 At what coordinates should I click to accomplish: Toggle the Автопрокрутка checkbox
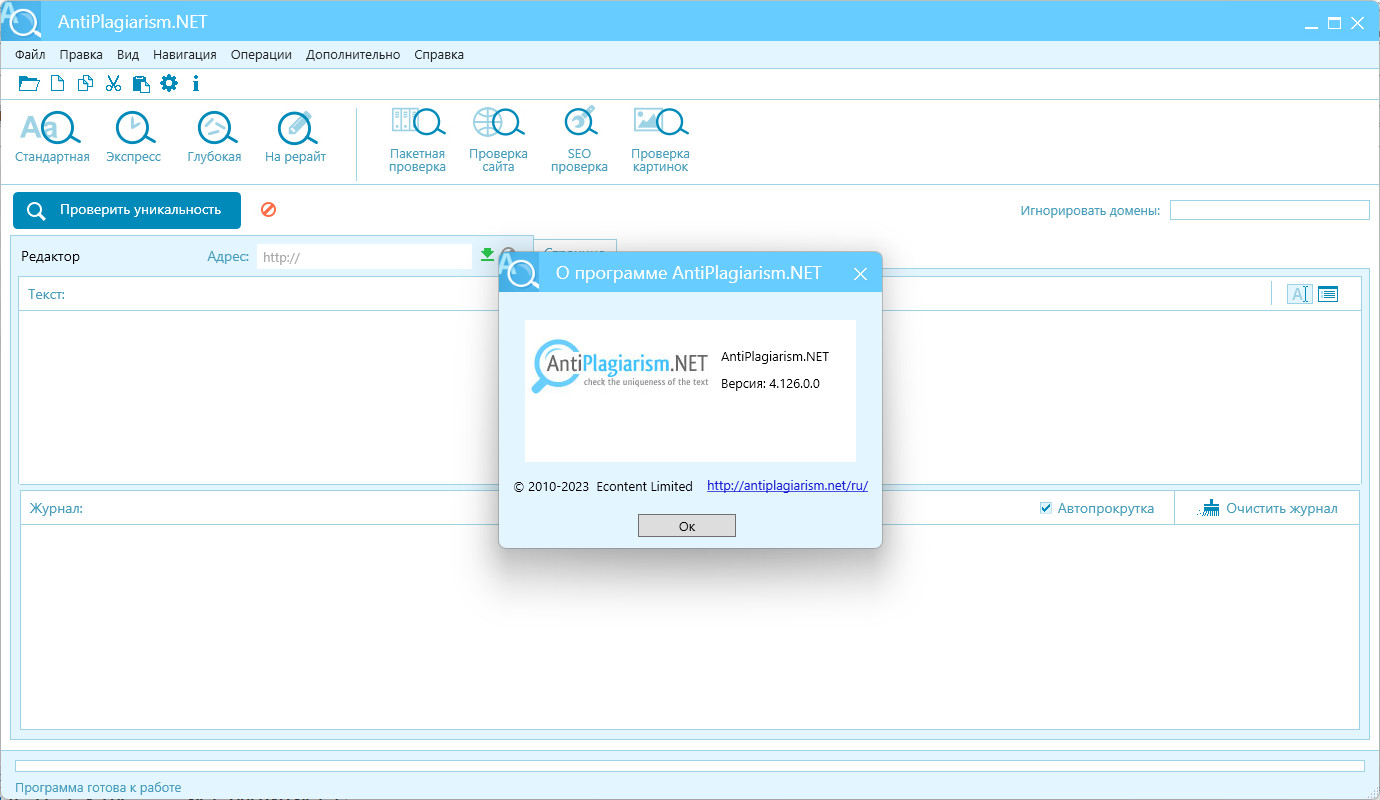pyautogui.click(x=1046, y=508)
